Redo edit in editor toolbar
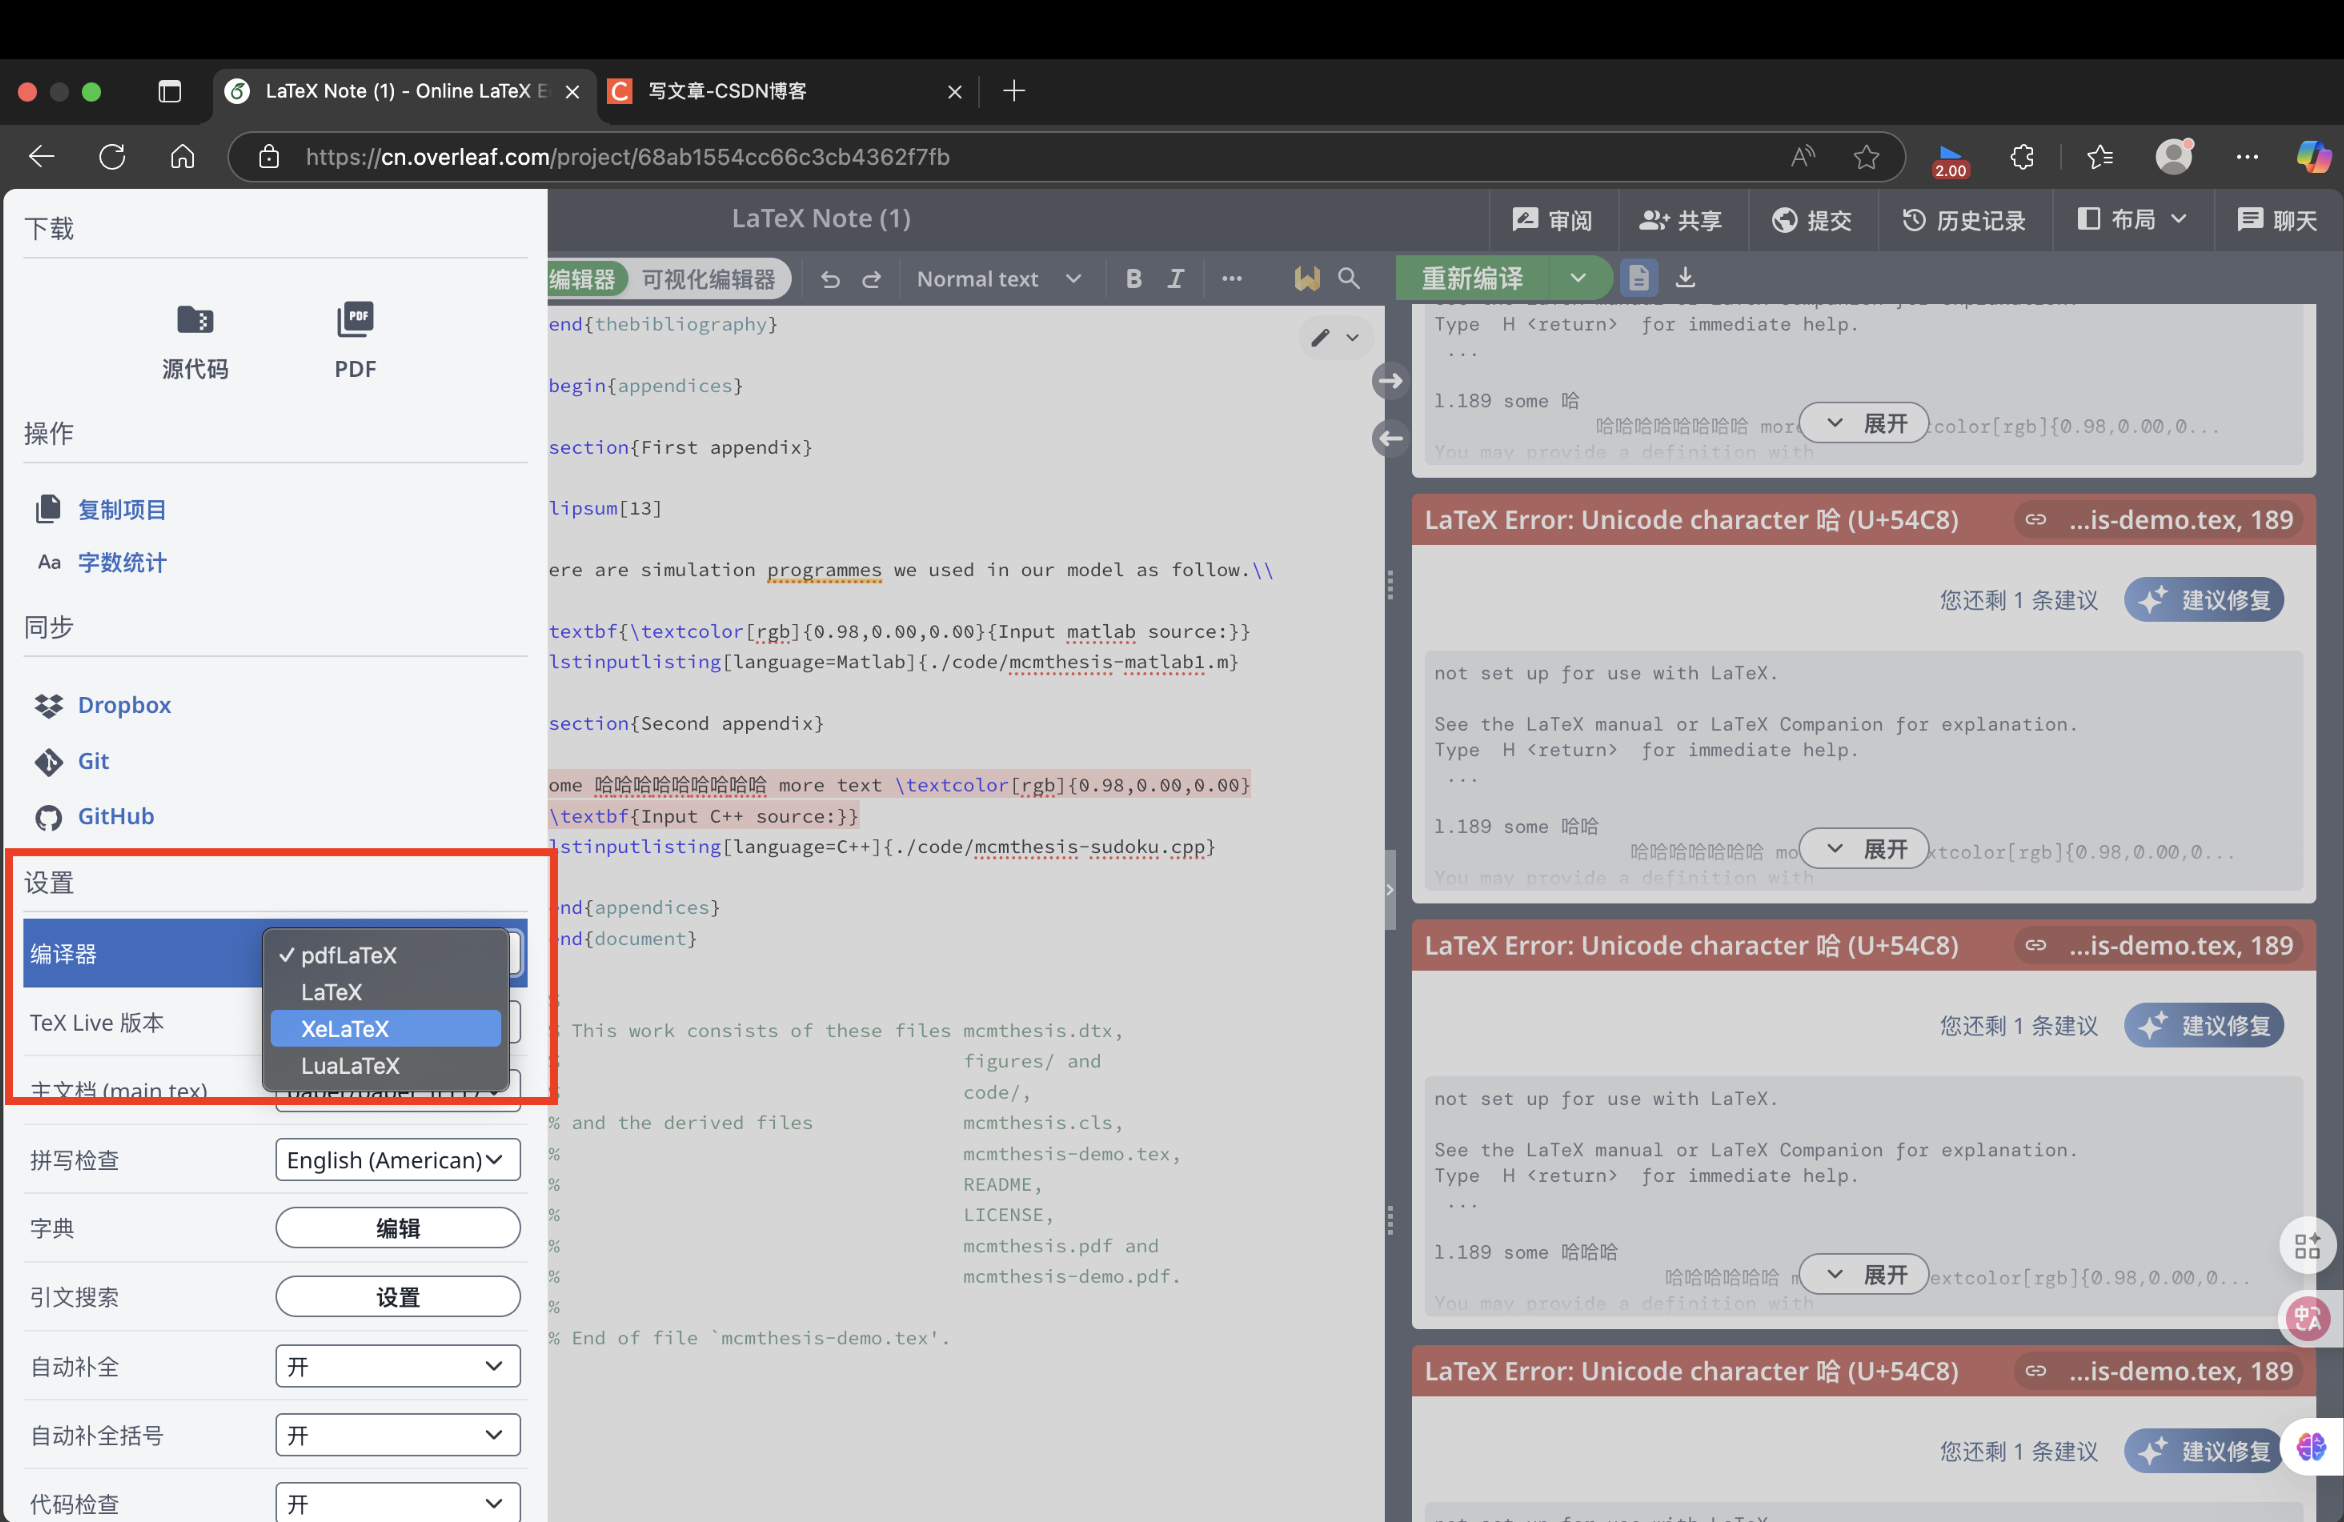The height and width of the screenshot is (1522, 2344). tap(872, 279)
